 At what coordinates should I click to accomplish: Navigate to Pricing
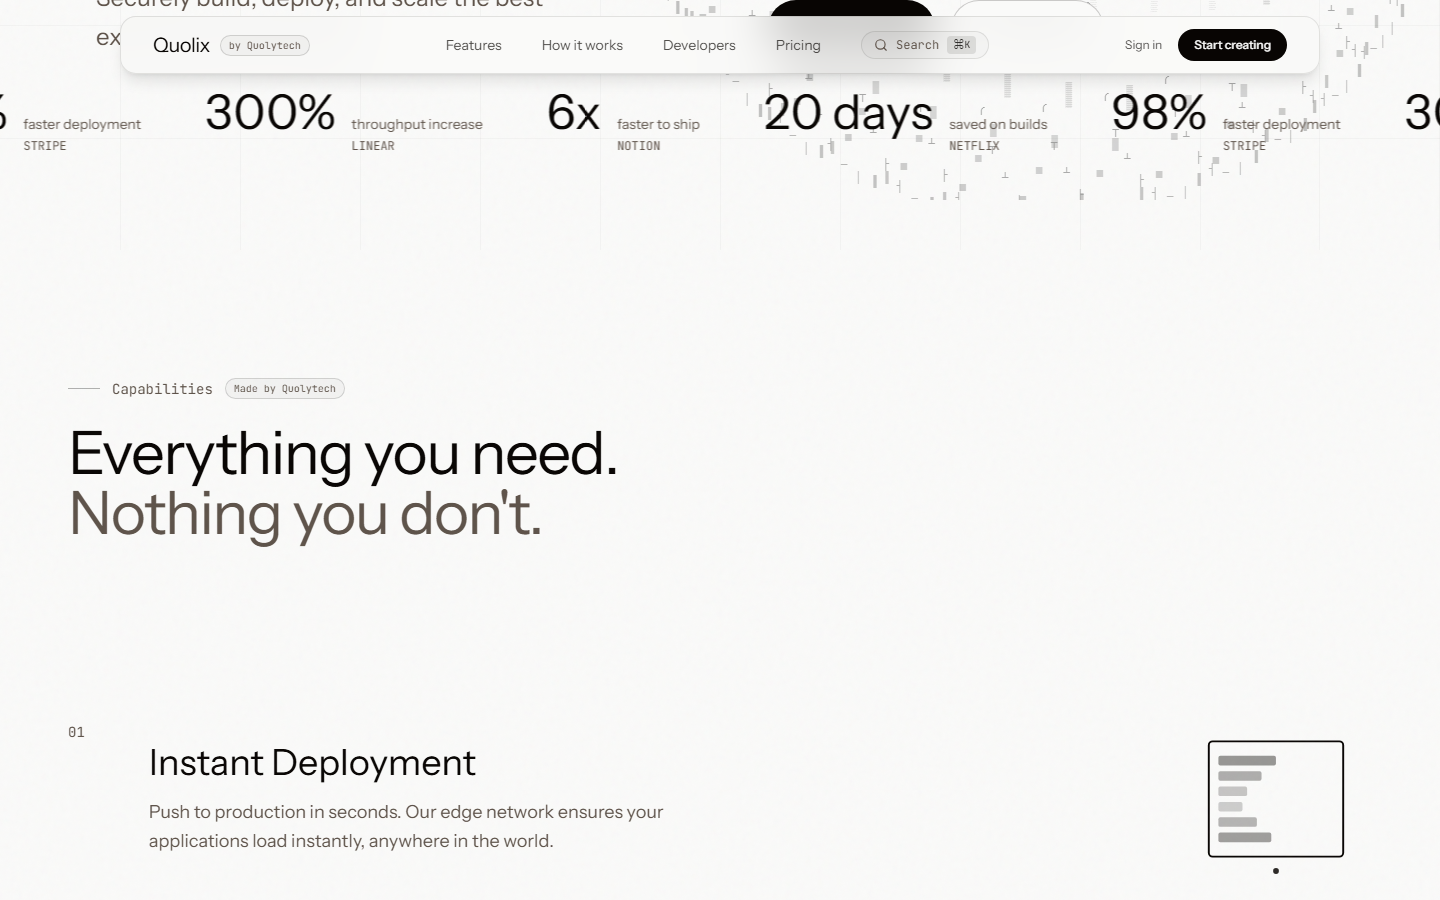[x=798, y=45]
